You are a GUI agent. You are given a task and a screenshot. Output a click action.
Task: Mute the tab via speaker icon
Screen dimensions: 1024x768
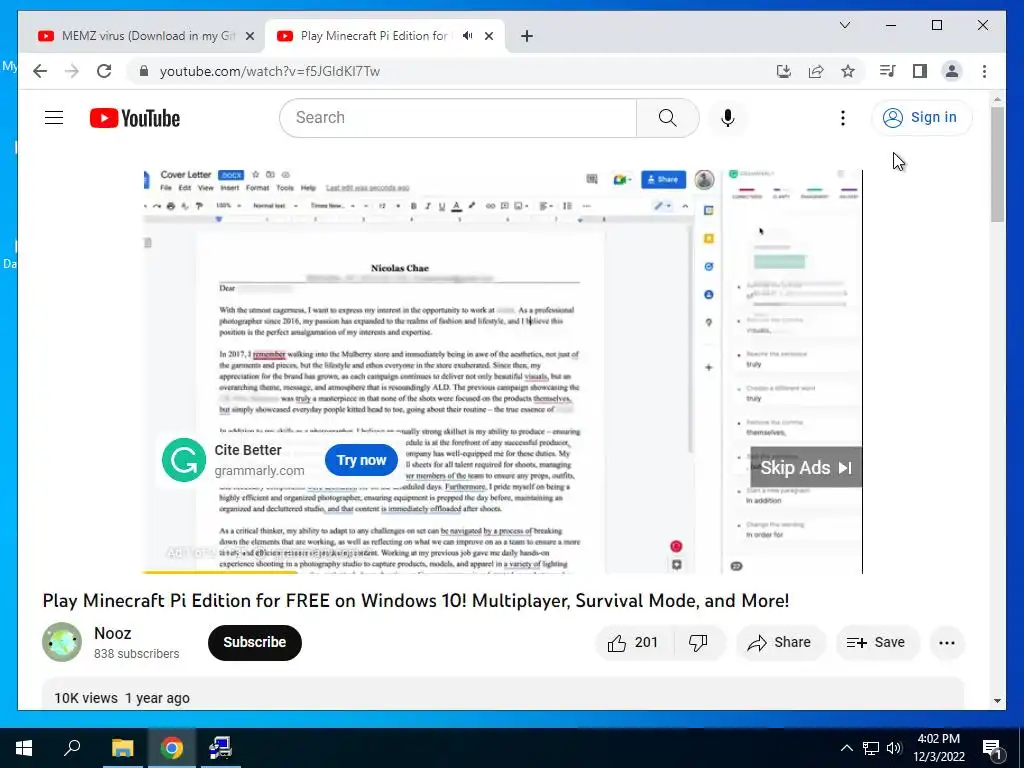[467, 36]
